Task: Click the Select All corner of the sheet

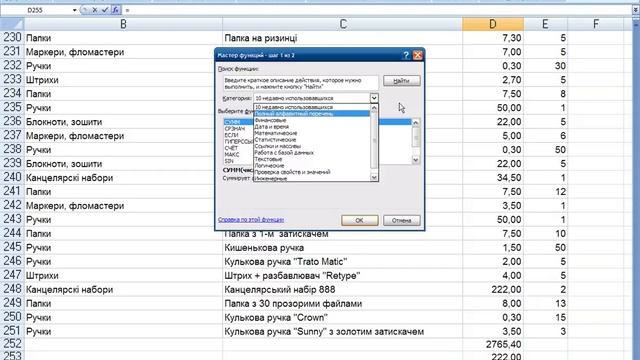Action: [x=12, y=24]
